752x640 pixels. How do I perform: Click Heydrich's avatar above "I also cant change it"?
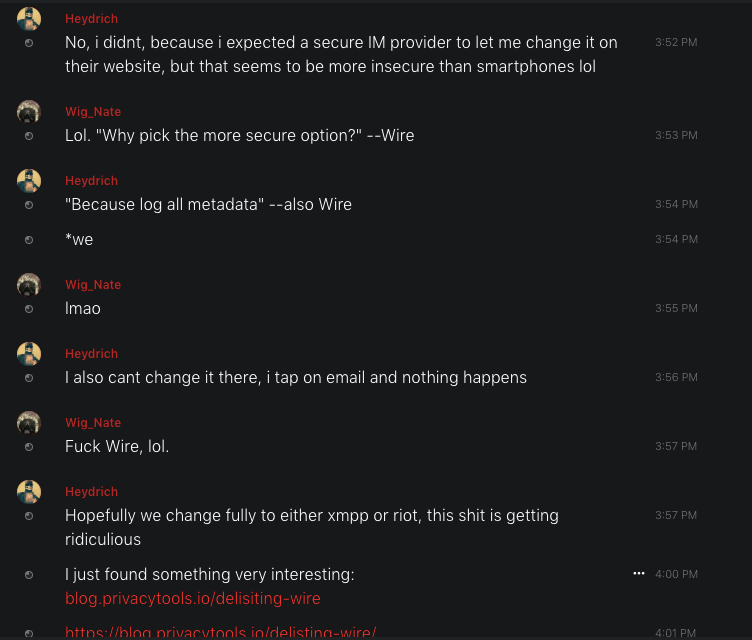coord(29,354)
